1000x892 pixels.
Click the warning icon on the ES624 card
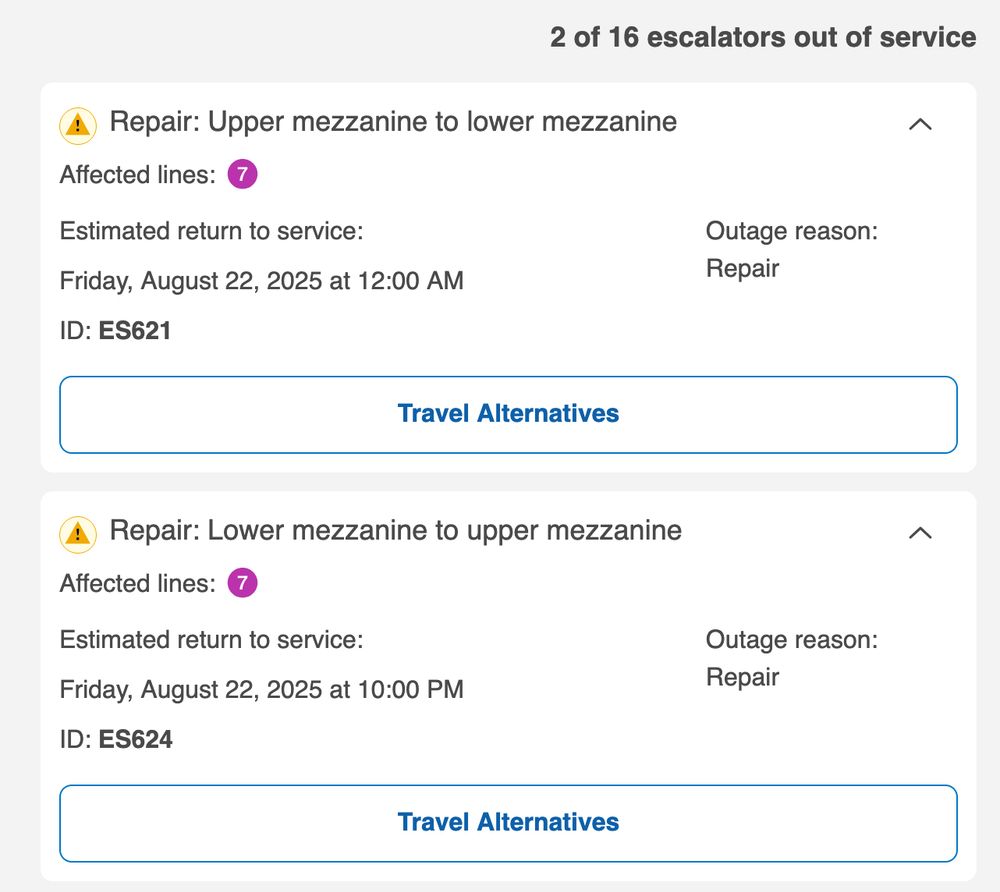point(76,533)
